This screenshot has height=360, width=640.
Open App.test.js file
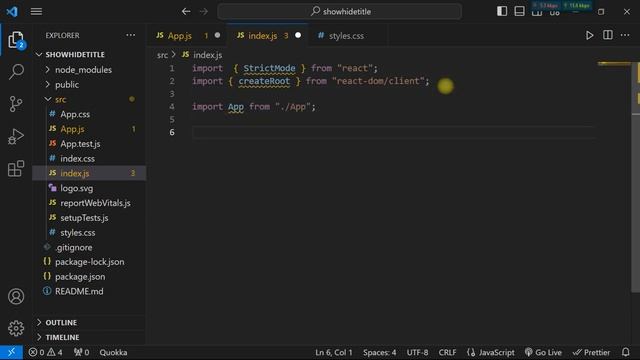coord(89,144)
